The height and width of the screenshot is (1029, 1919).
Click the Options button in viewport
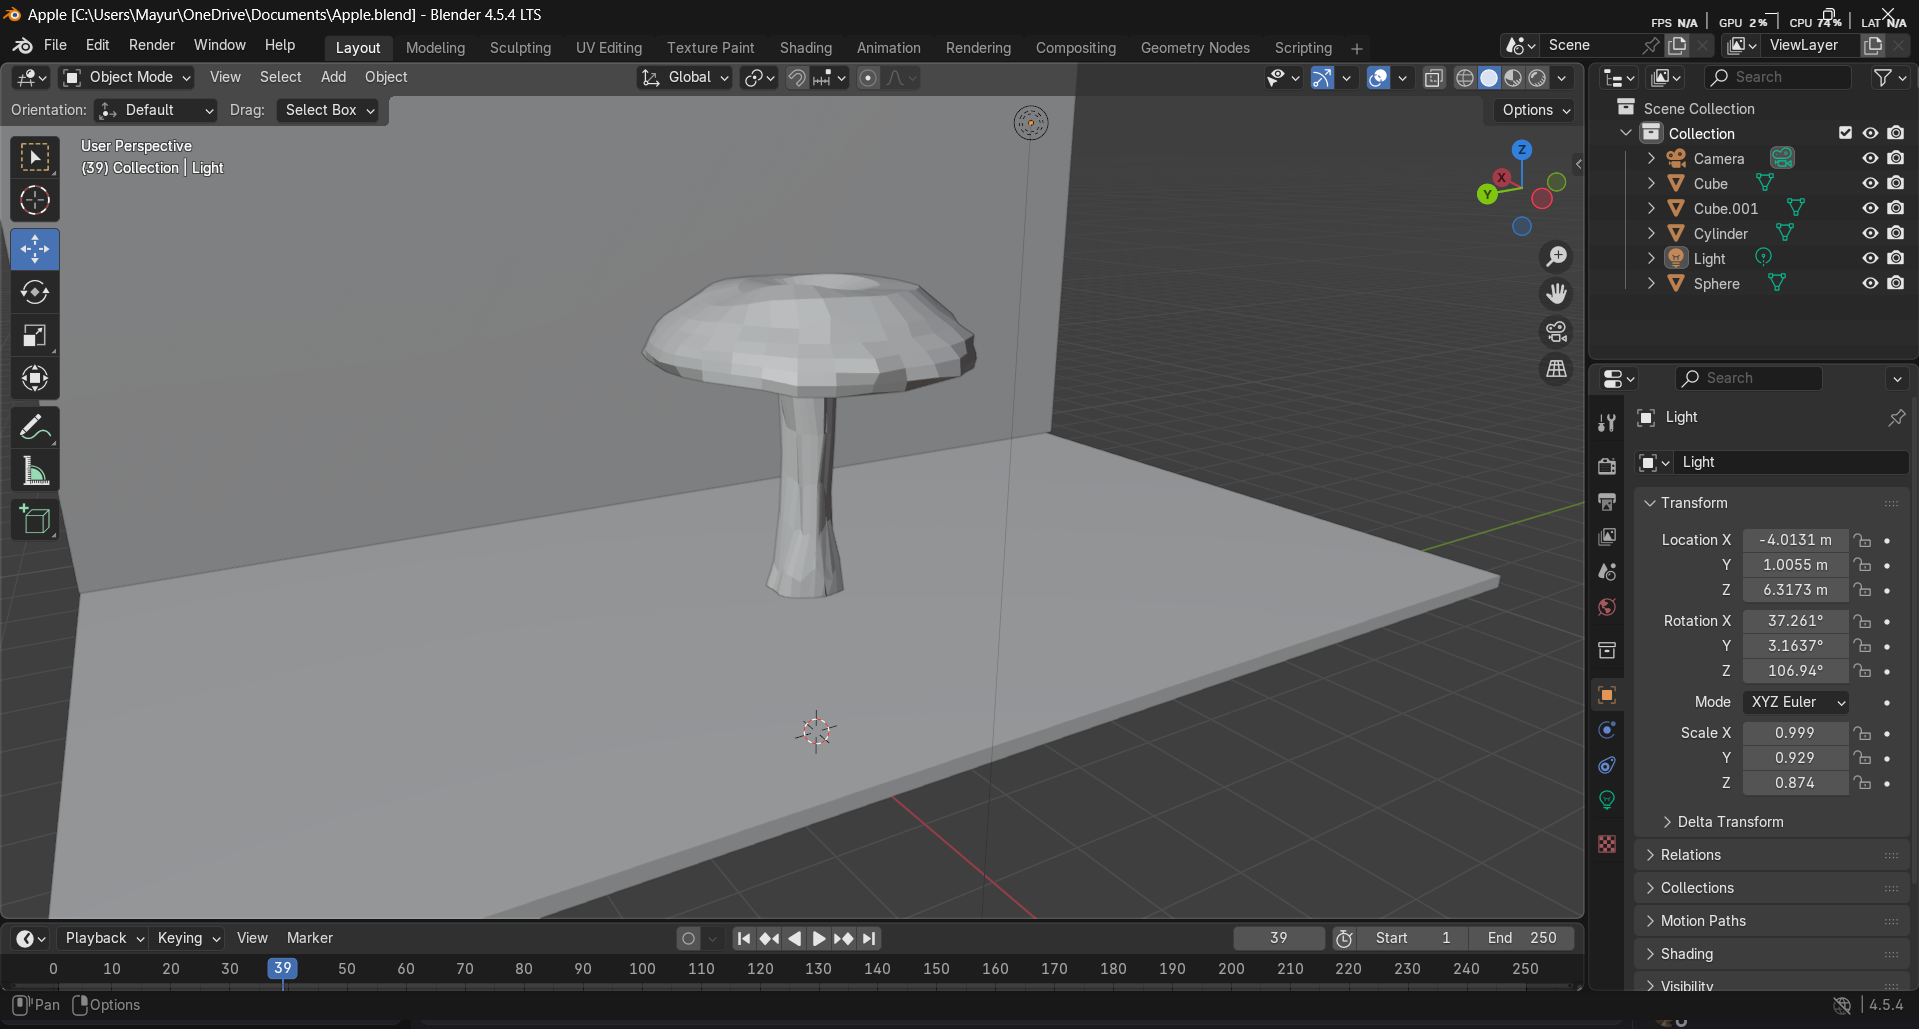tap(1536, 110)
